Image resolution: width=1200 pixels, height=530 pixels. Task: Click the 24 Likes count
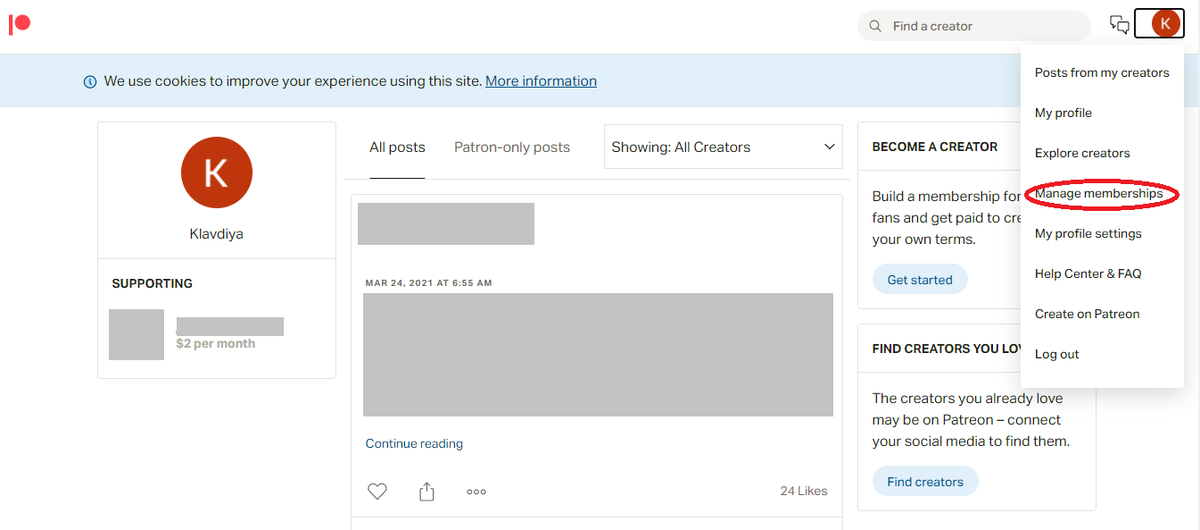click(804, 491)
